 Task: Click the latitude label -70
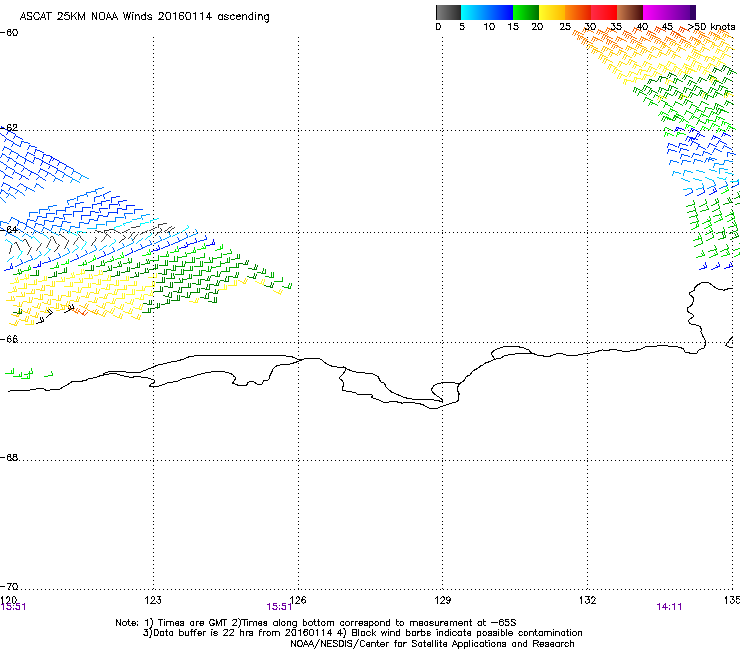point(10,586)
